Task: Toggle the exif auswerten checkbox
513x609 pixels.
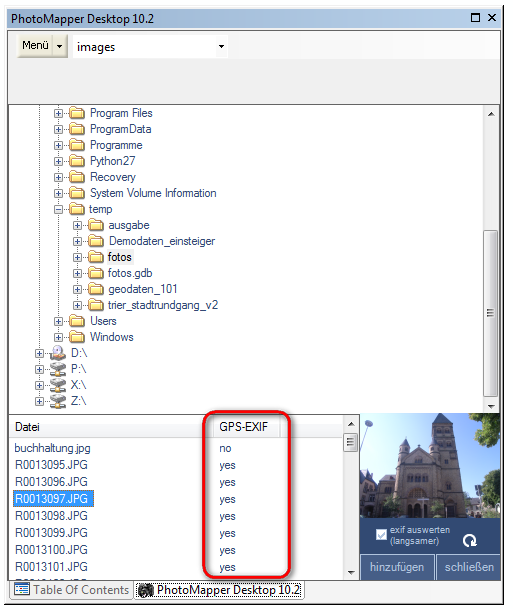Action: click(x=381, y=535)
